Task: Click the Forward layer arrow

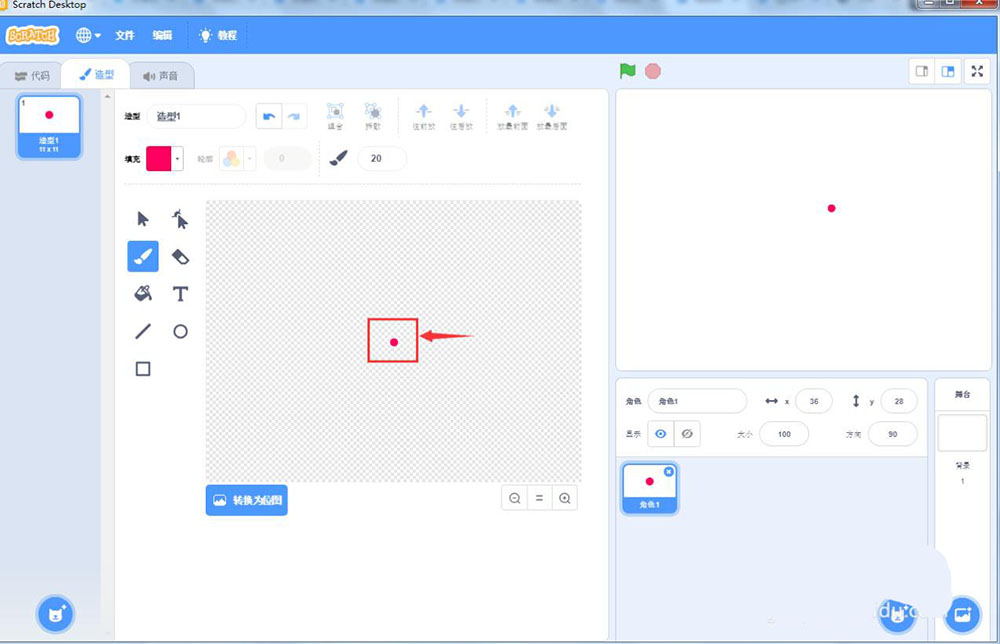Action: click(423, 117)
